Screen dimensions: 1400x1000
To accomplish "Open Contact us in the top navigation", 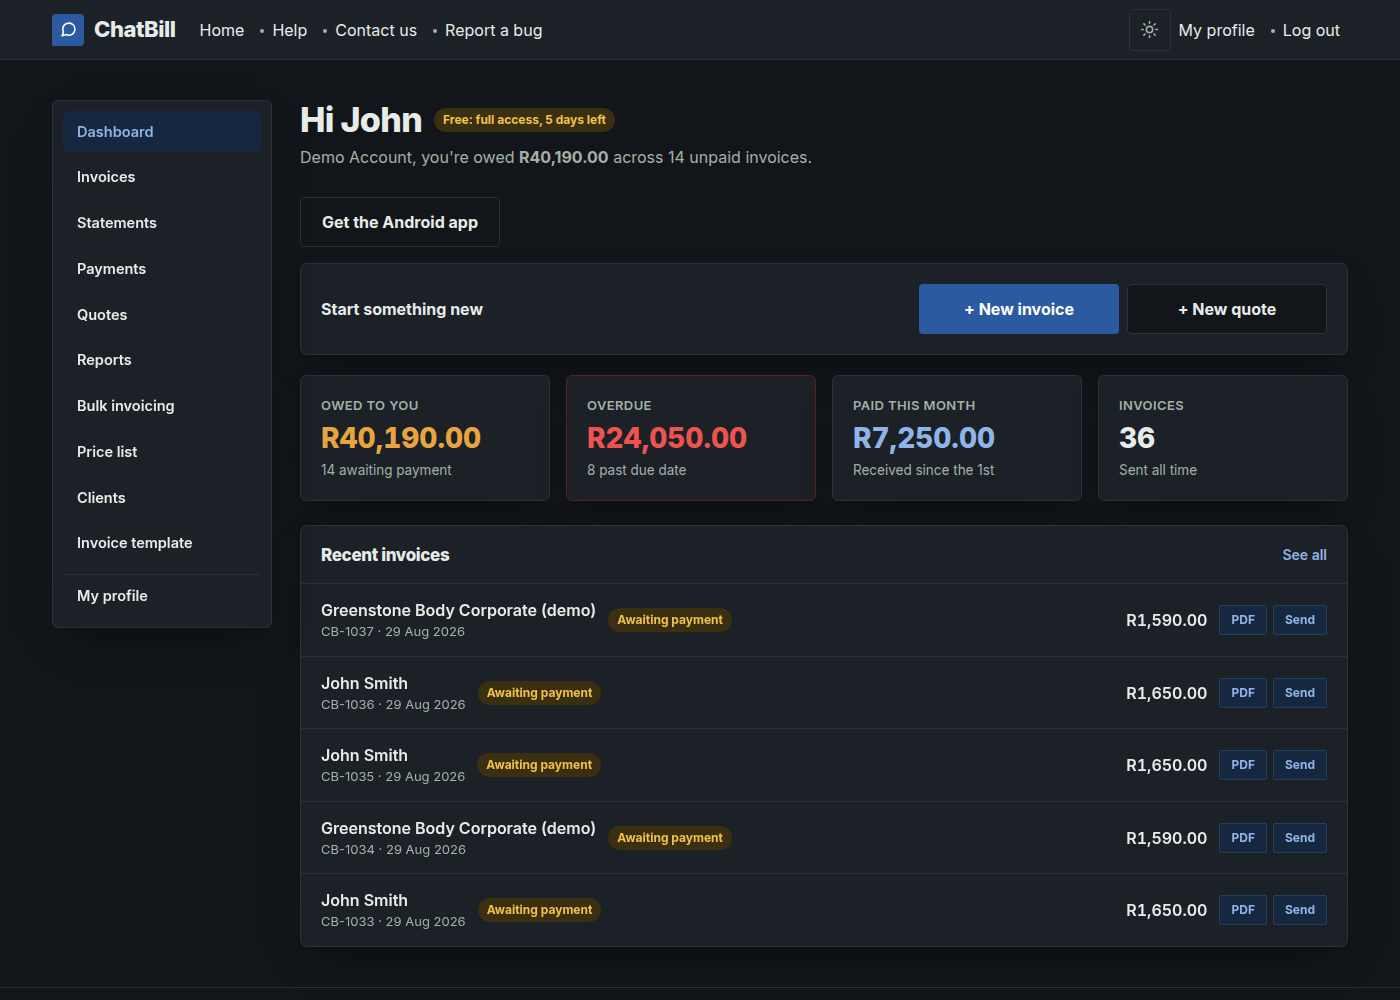I will click(x=376, y=30).
